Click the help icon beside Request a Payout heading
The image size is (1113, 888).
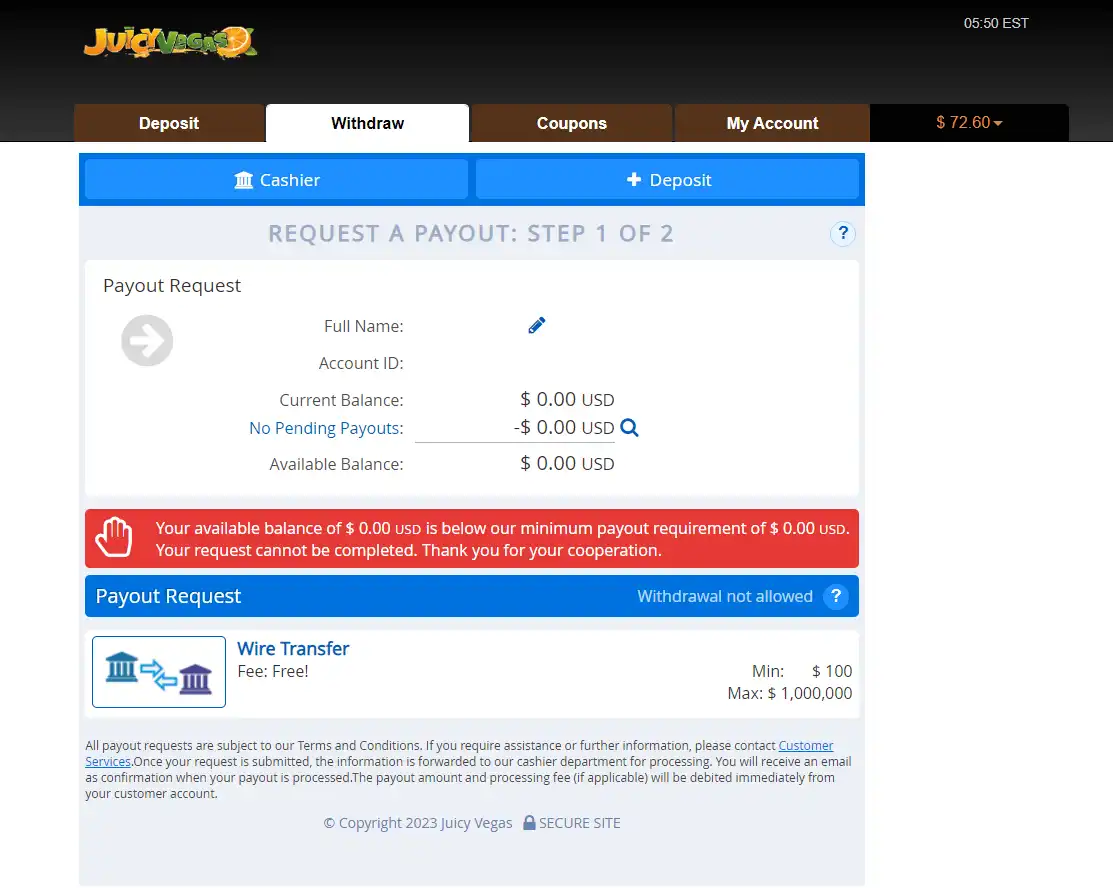coord(843,234)
